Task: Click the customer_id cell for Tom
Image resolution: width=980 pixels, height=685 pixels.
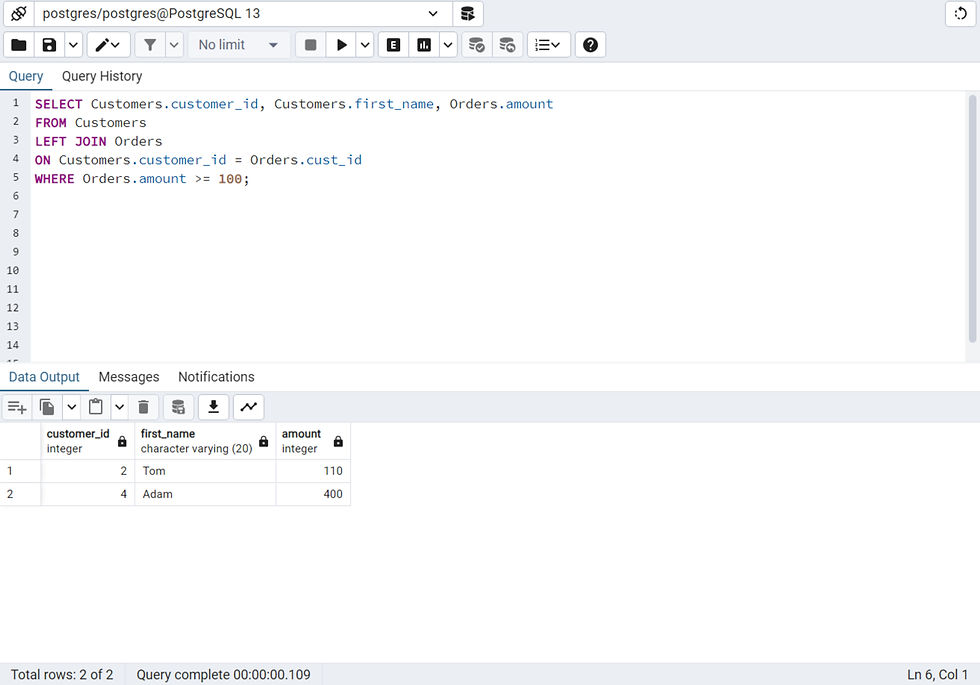Action: point(88,471)
